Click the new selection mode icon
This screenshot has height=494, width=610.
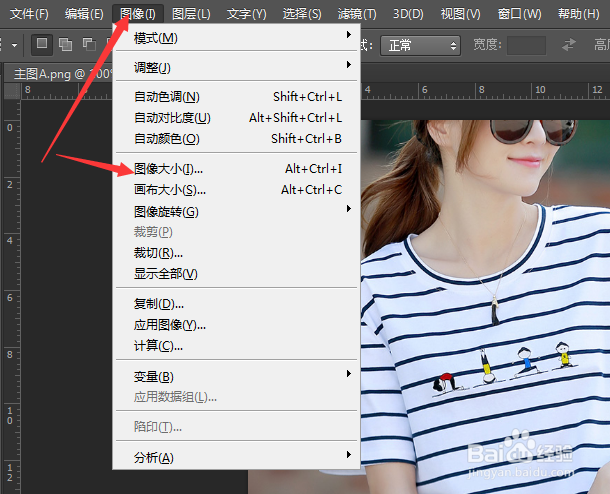(x=42, y=44)
